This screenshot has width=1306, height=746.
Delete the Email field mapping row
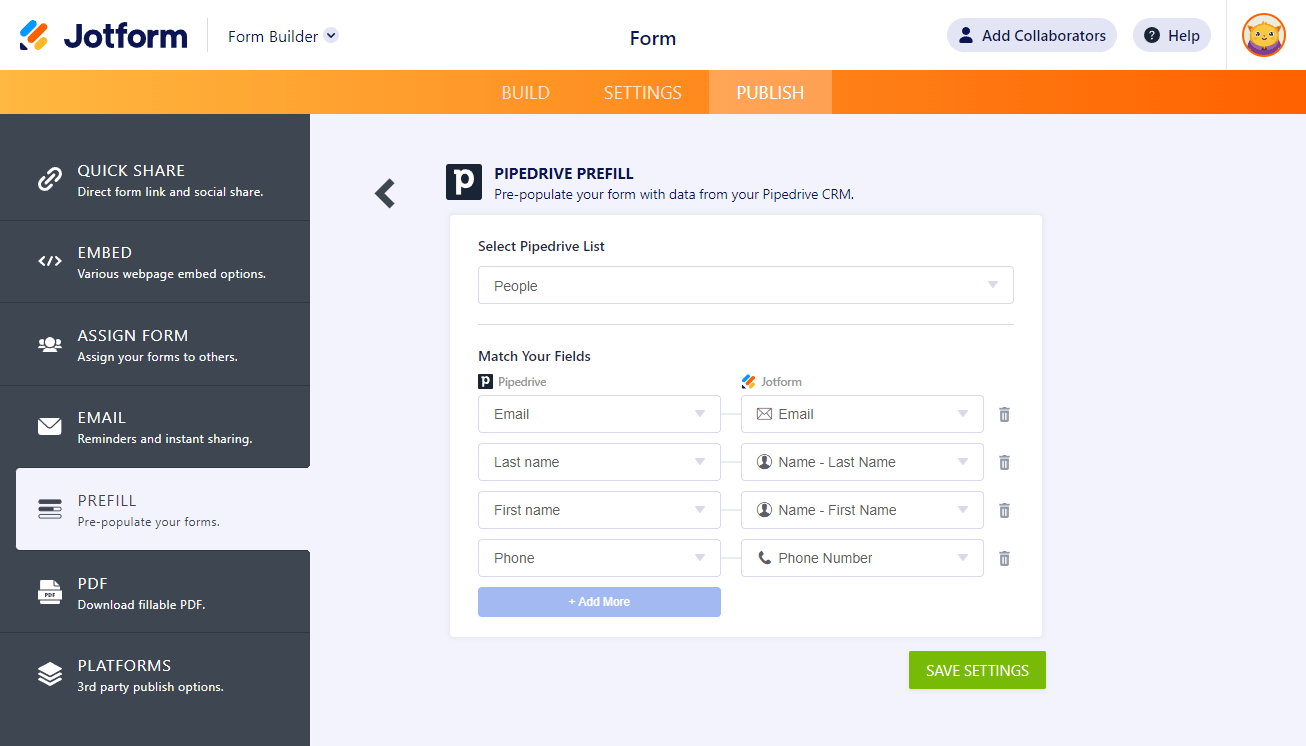click(1004, 414)
